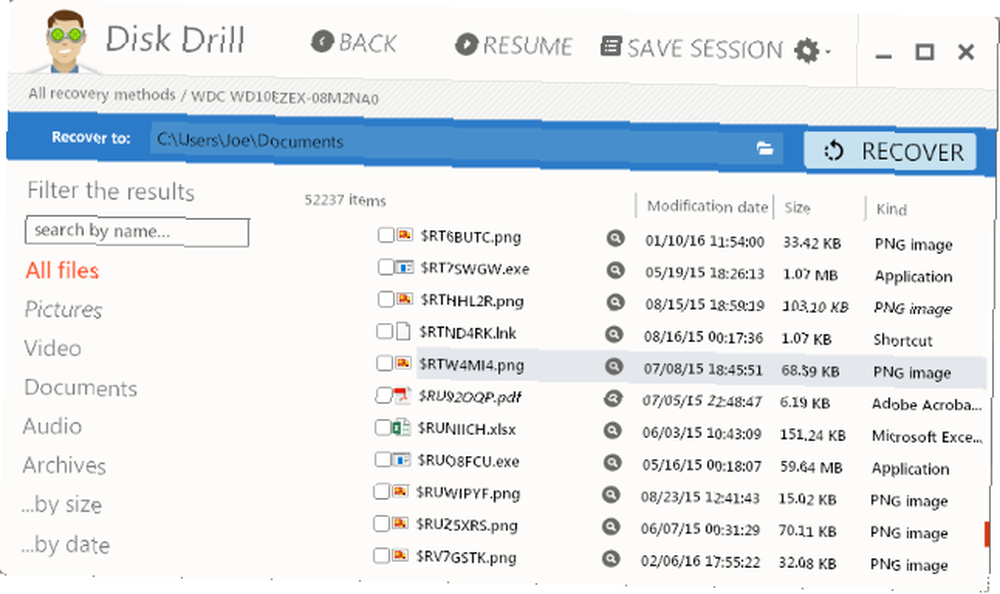
Task: Preview $RTW4MI4.png with magnifier icon
Action: tap(614, 366)
